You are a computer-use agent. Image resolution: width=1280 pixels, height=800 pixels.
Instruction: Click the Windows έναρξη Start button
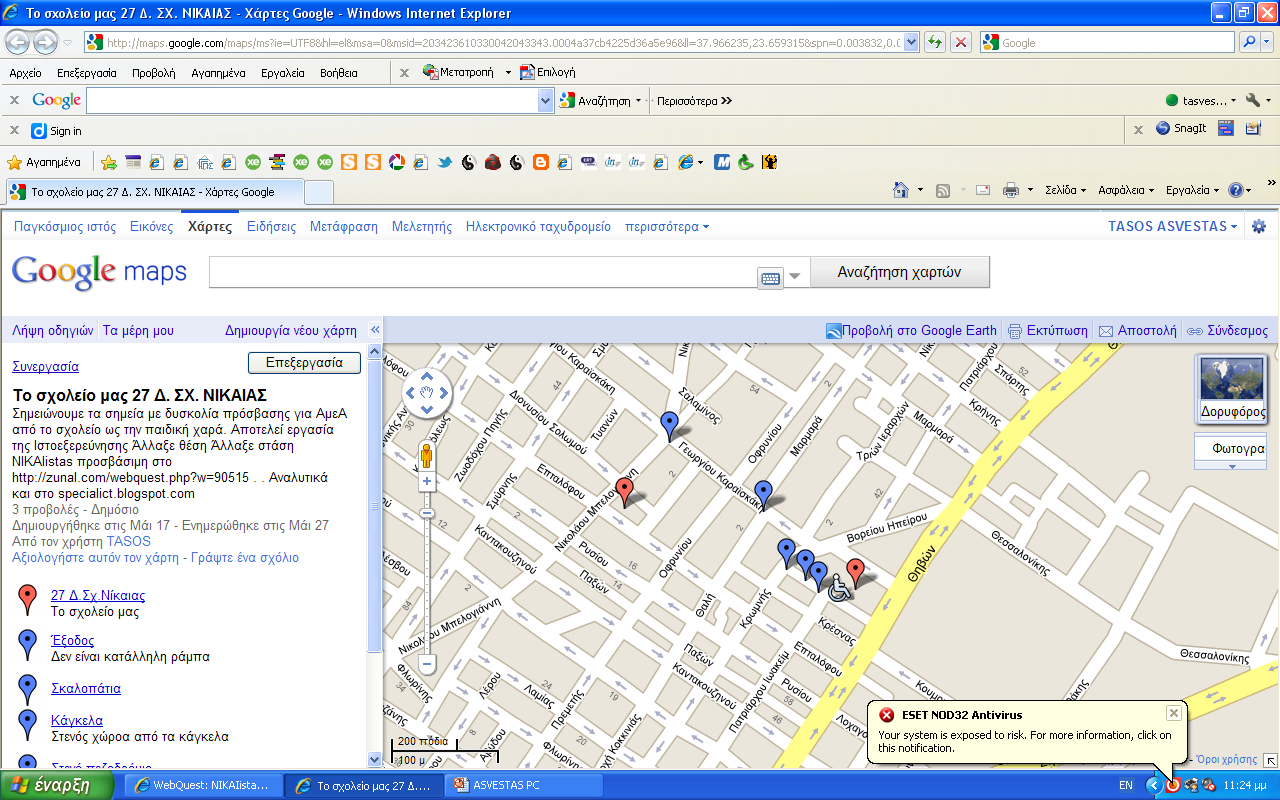click(56, 785)
